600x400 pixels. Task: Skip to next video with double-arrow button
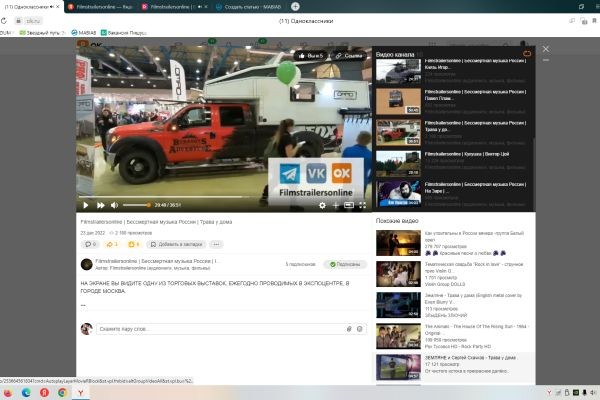click(101, 206)
